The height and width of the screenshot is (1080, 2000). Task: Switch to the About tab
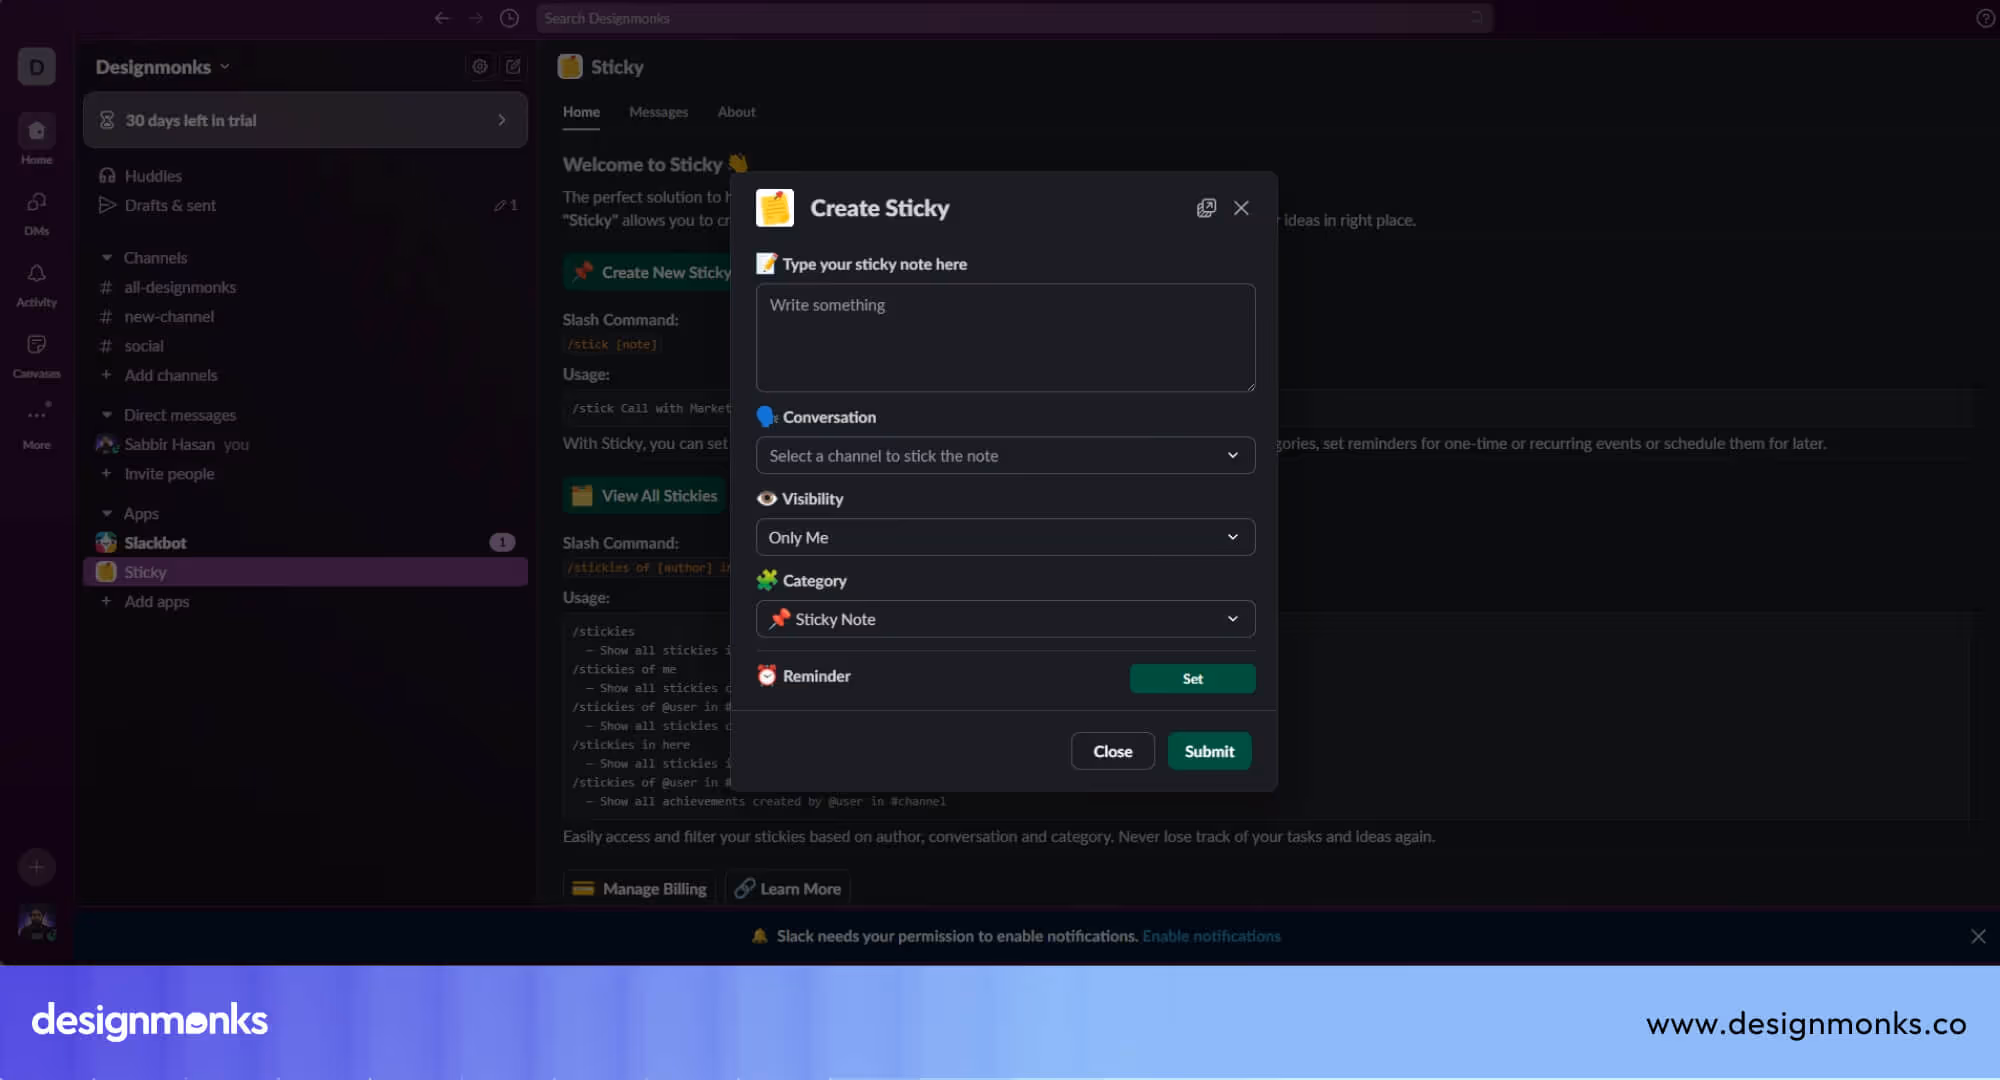click(x=736, y=112)
